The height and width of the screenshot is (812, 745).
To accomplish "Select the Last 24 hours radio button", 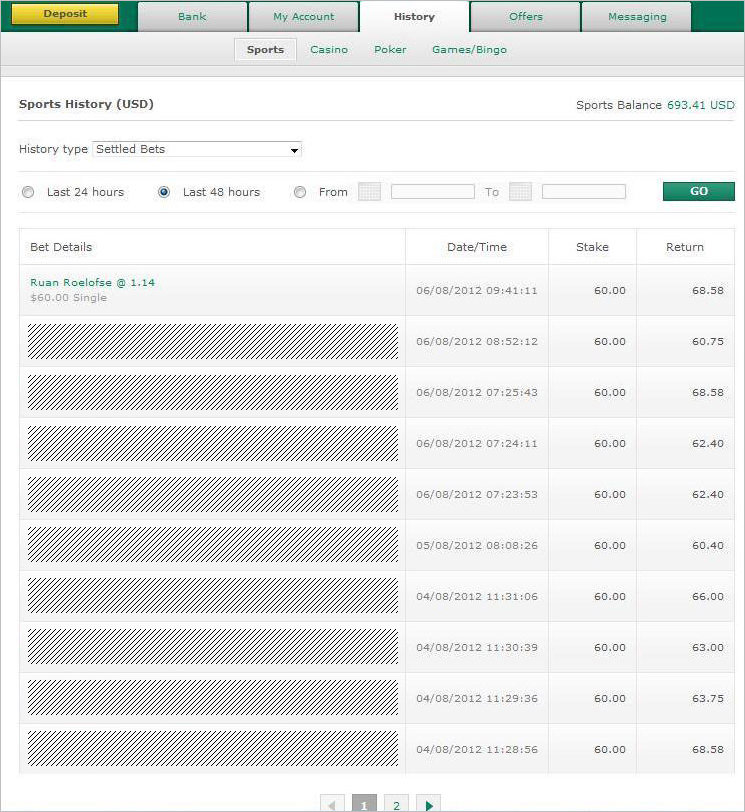I will tap(28, 192).
